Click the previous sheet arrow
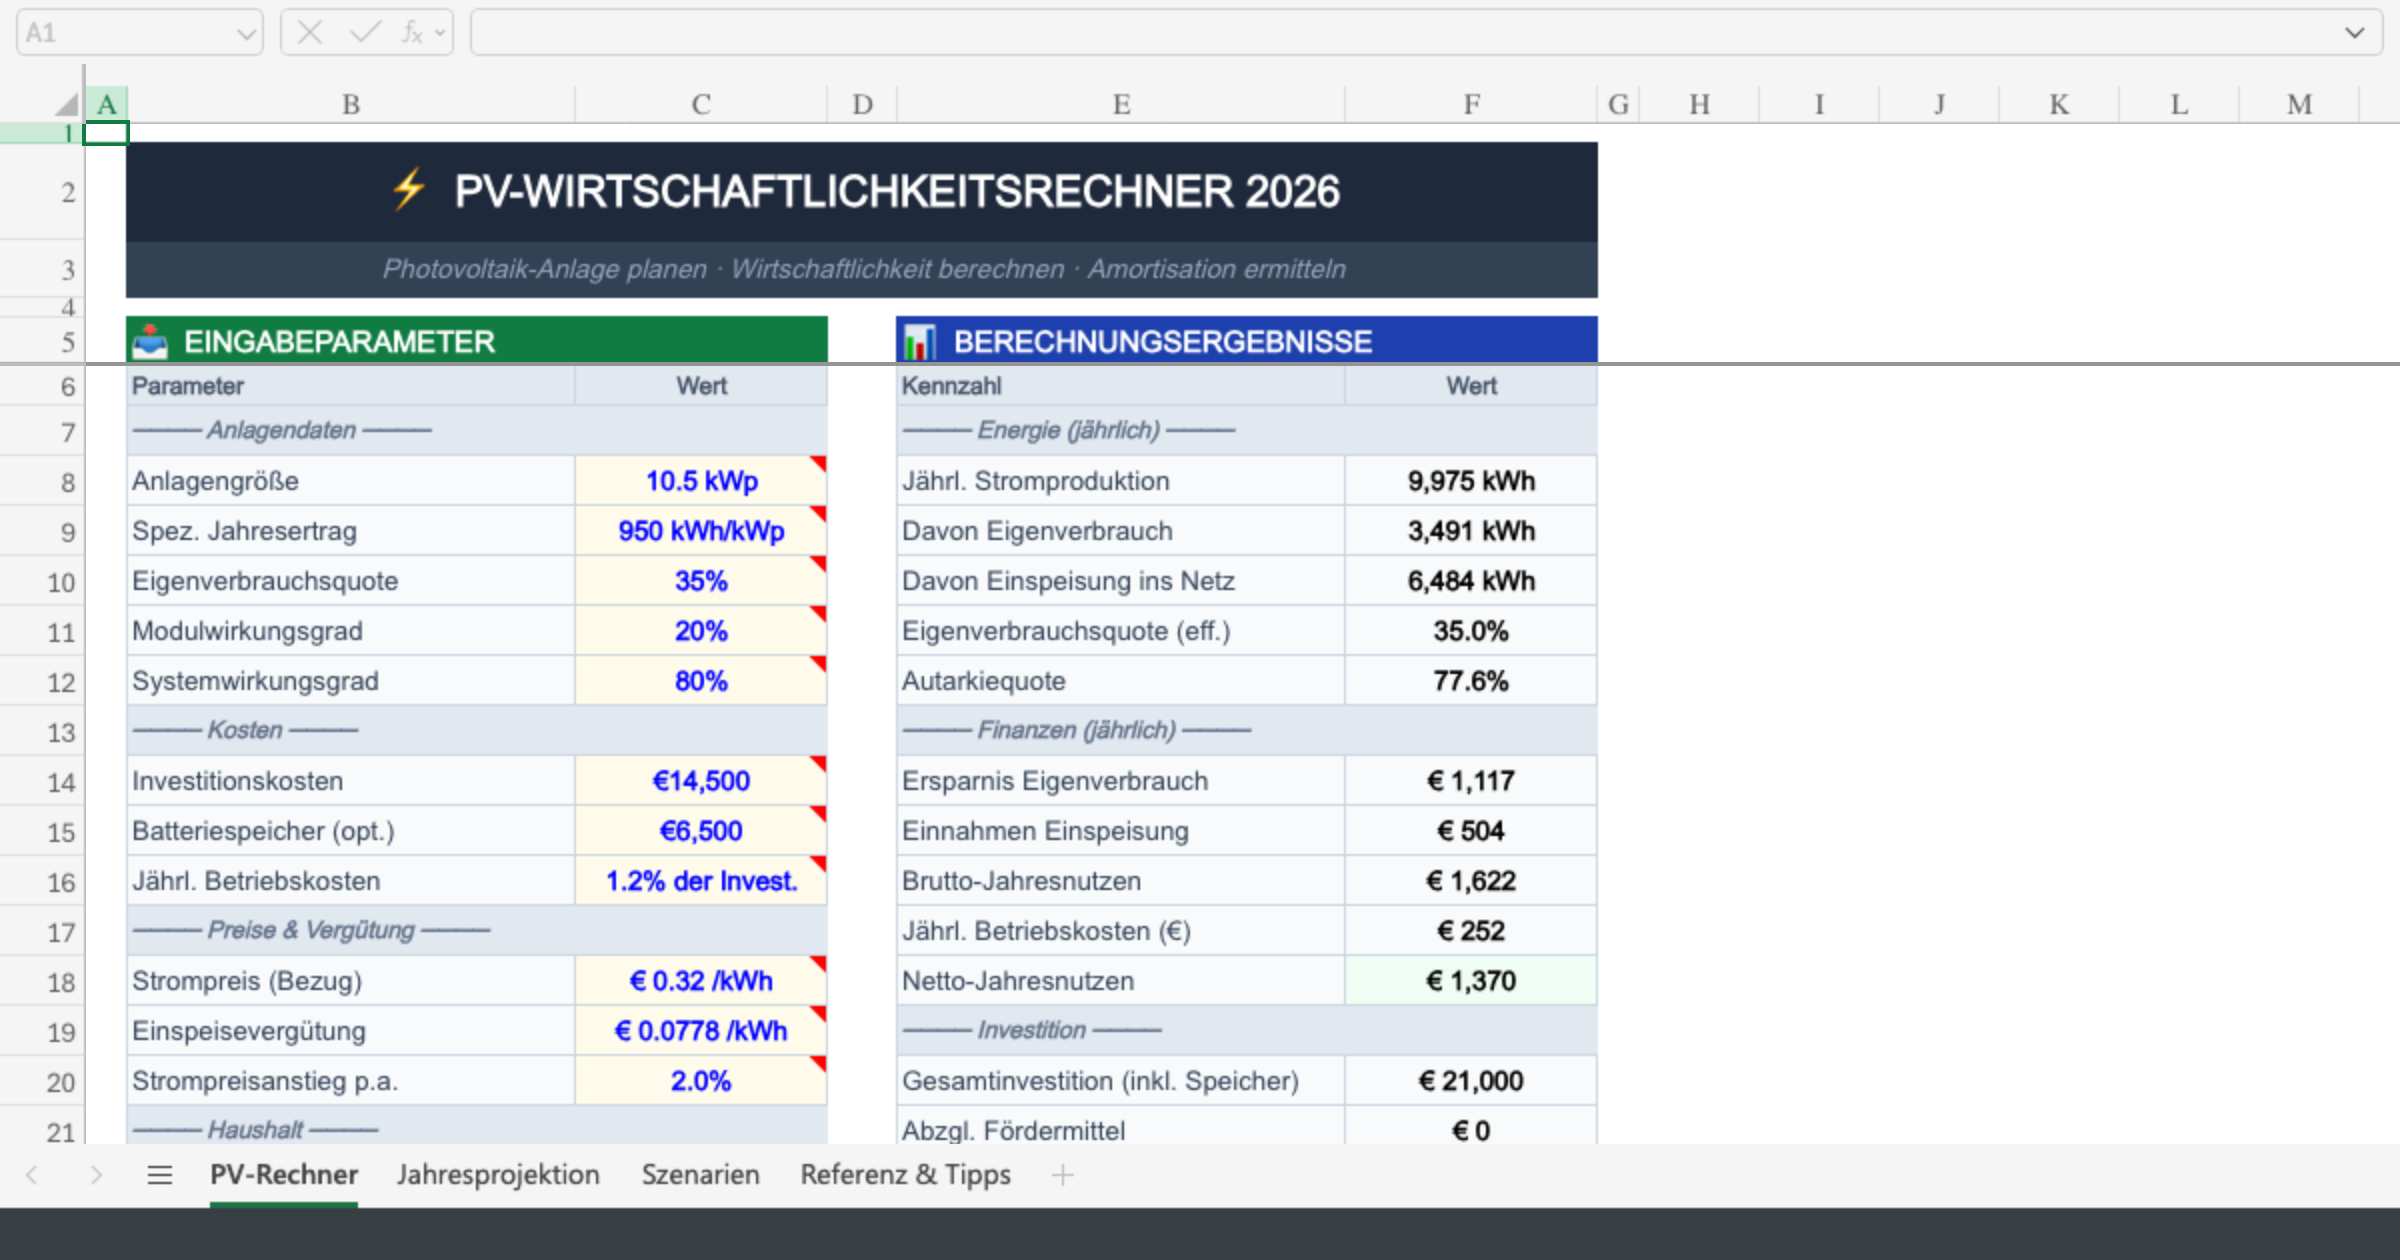The height and width of the screenshot is (1260, 2400). pos(32,1175)
